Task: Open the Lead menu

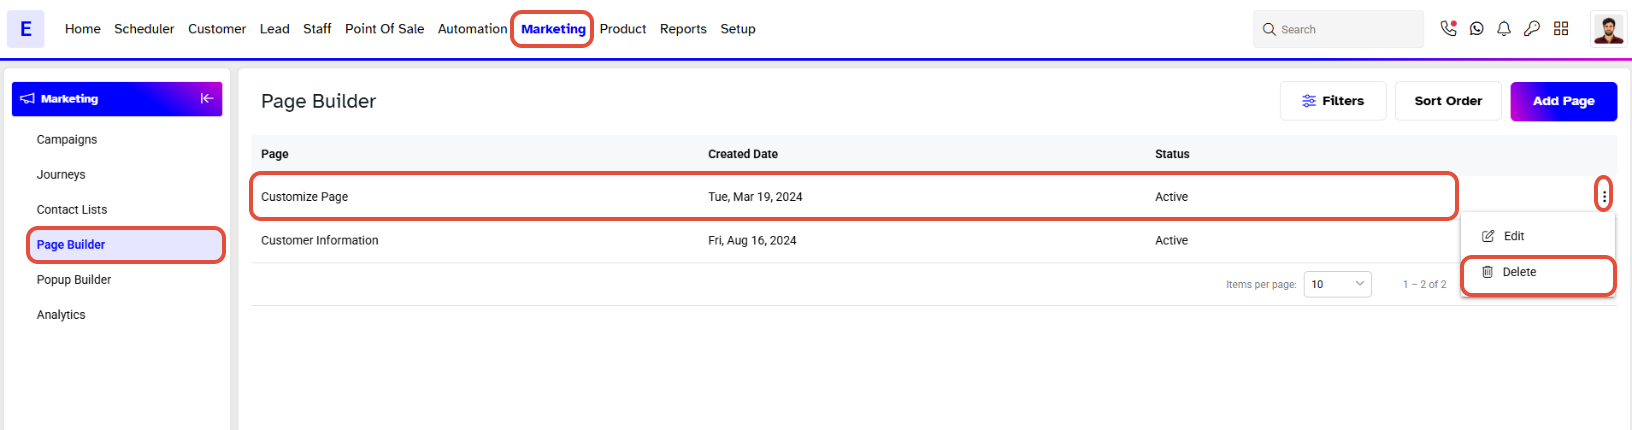Action: 274,29
